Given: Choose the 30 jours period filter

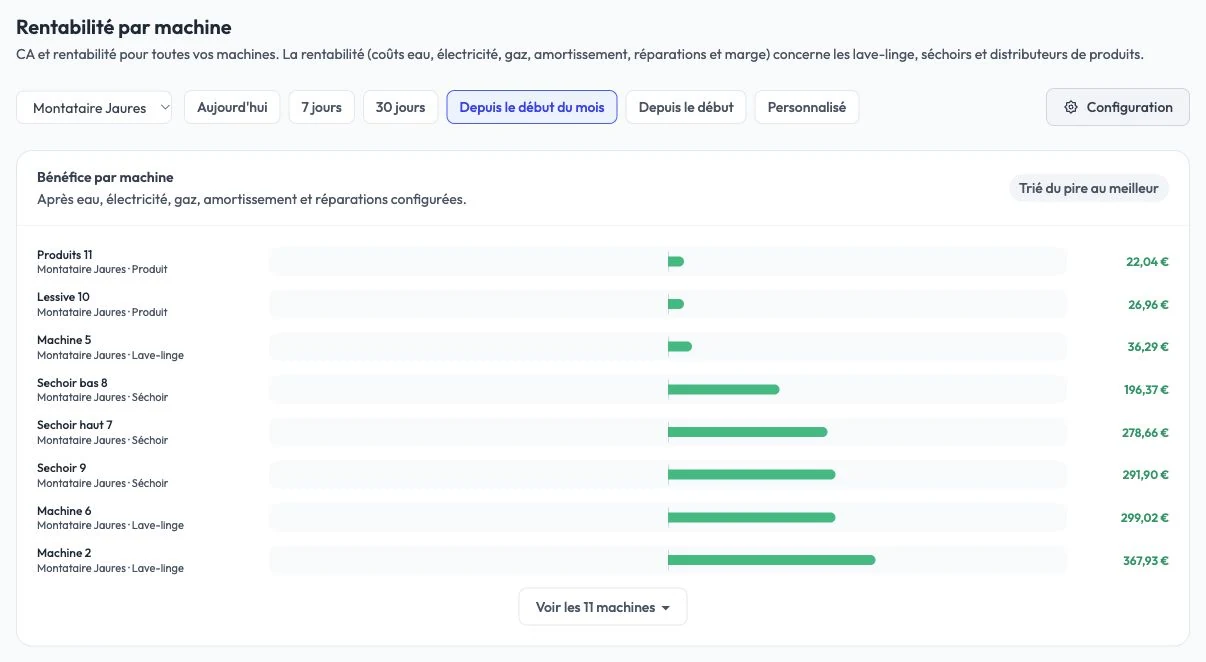Looking at the screenshot, I should [400, 107].
